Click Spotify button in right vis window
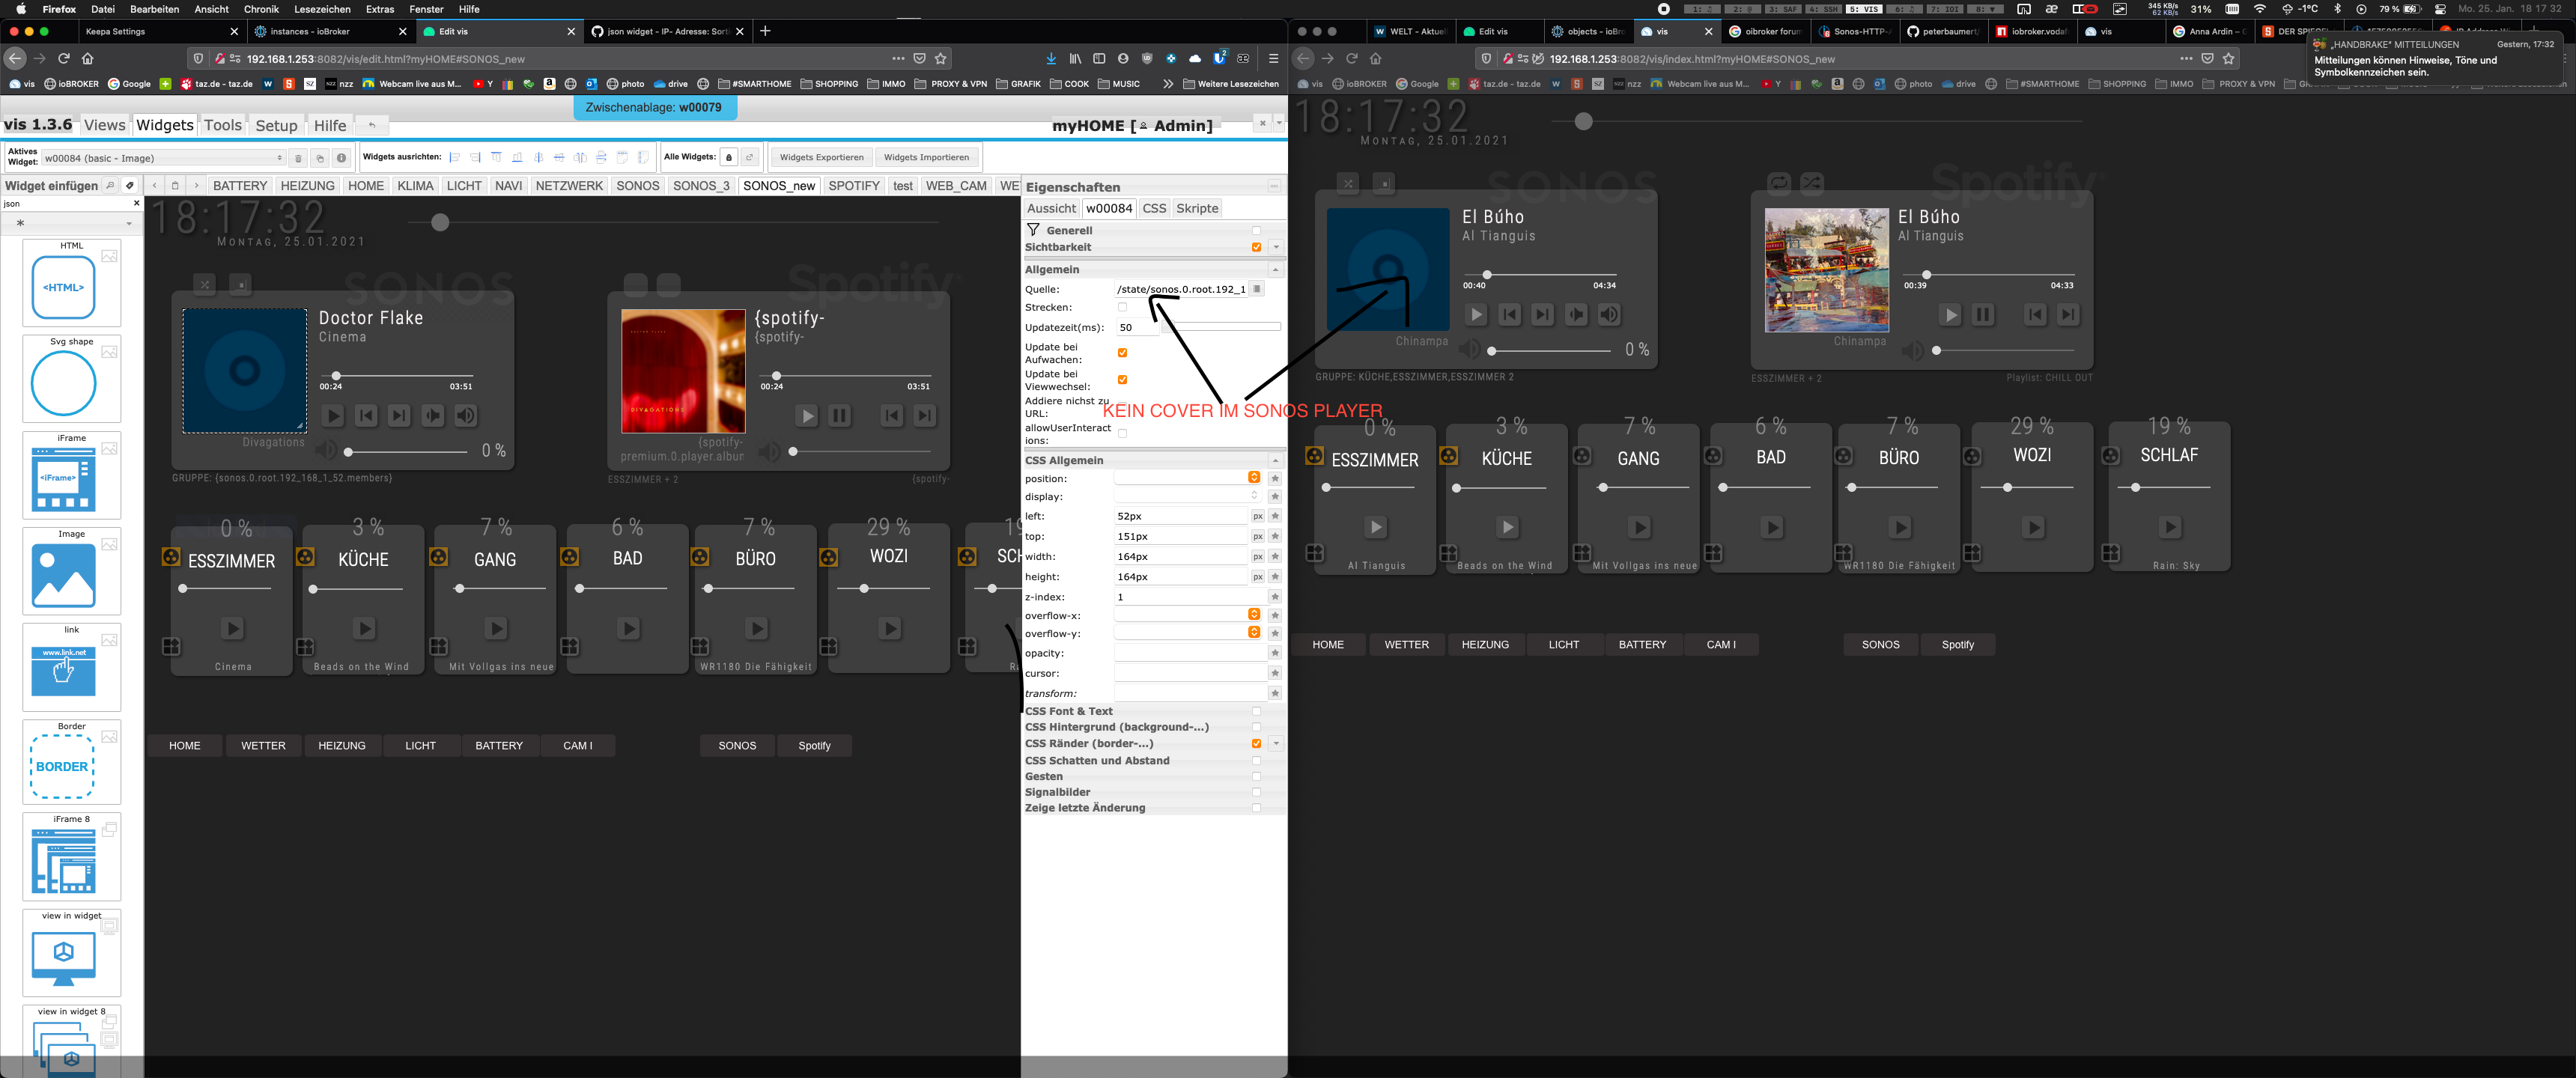This screenshot has width=2576, height=1078. click(x=1957, y=645)
